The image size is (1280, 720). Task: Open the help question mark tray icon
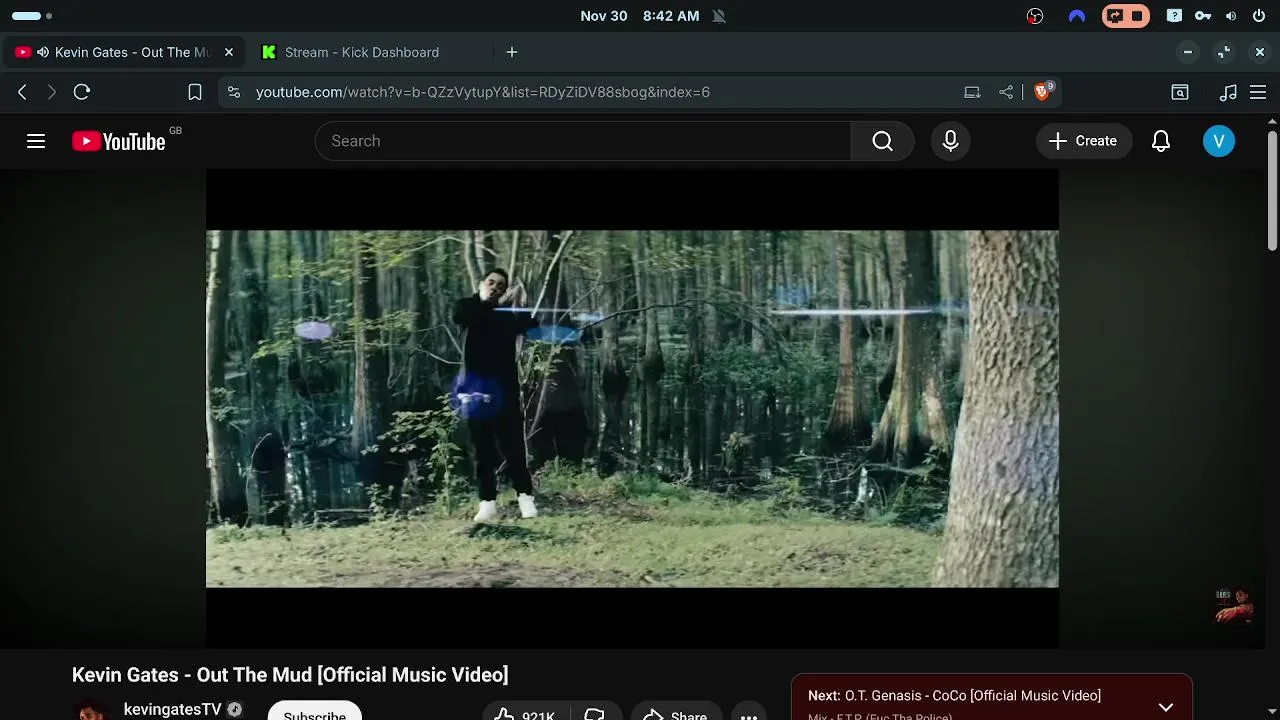click(1174, 16)
